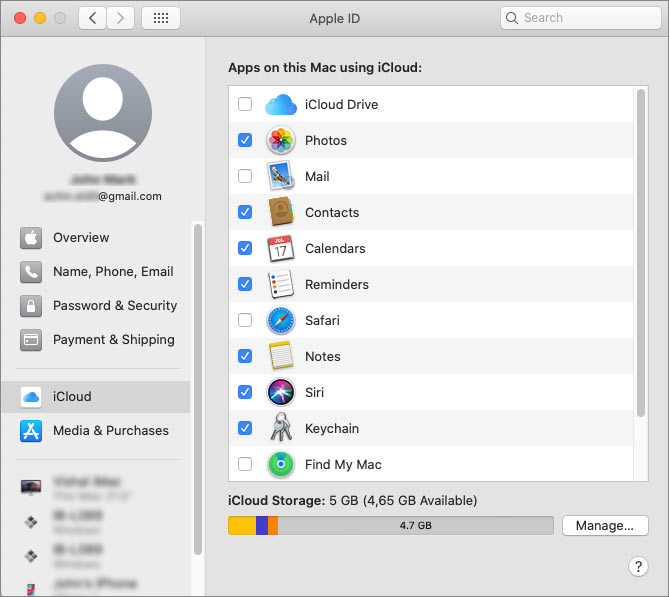Screen dimensions: 669x597
Task: Click the Contacts book icon
Action: pyautogui.click(x=281, y=212)
